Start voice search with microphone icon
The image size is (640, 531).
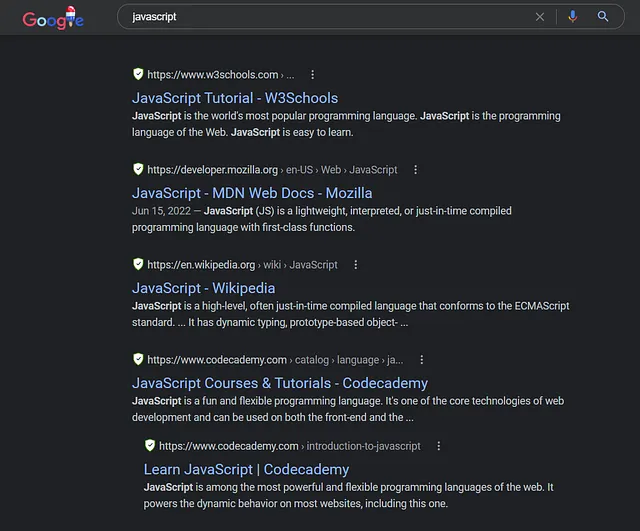tap(573, 17)
